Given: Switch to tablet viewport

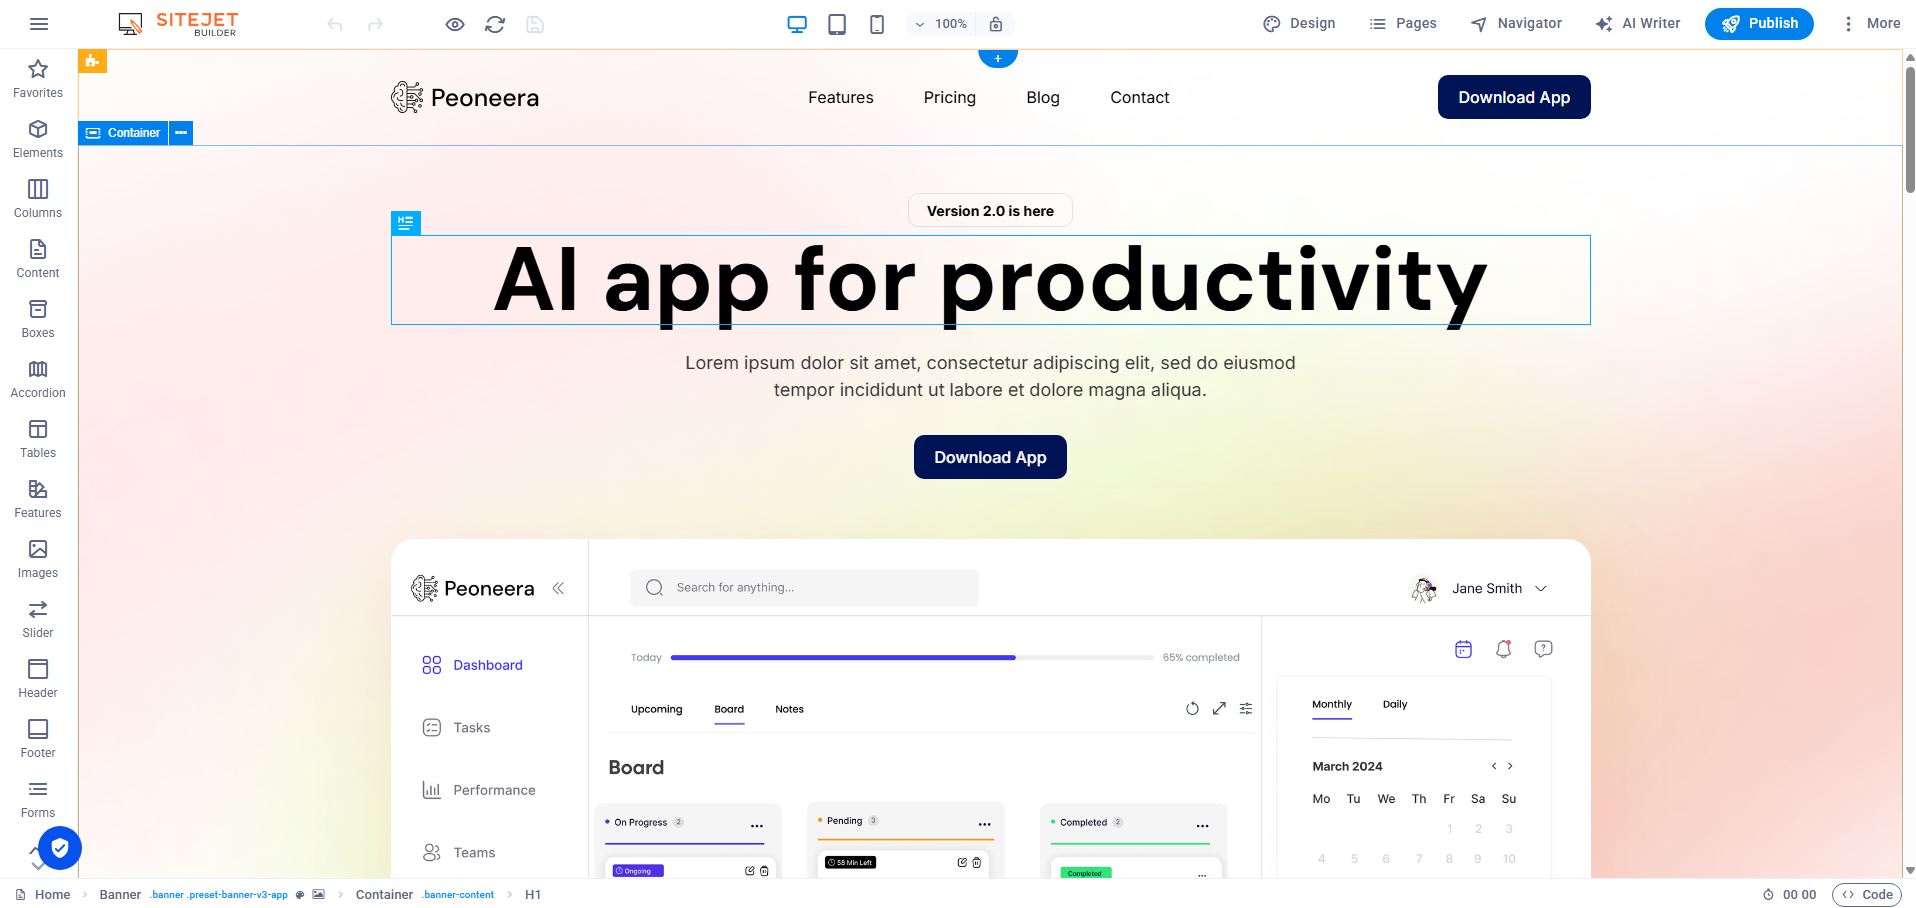Looking at the screenshot, I should pyautogui.click(x=837, y=24).
